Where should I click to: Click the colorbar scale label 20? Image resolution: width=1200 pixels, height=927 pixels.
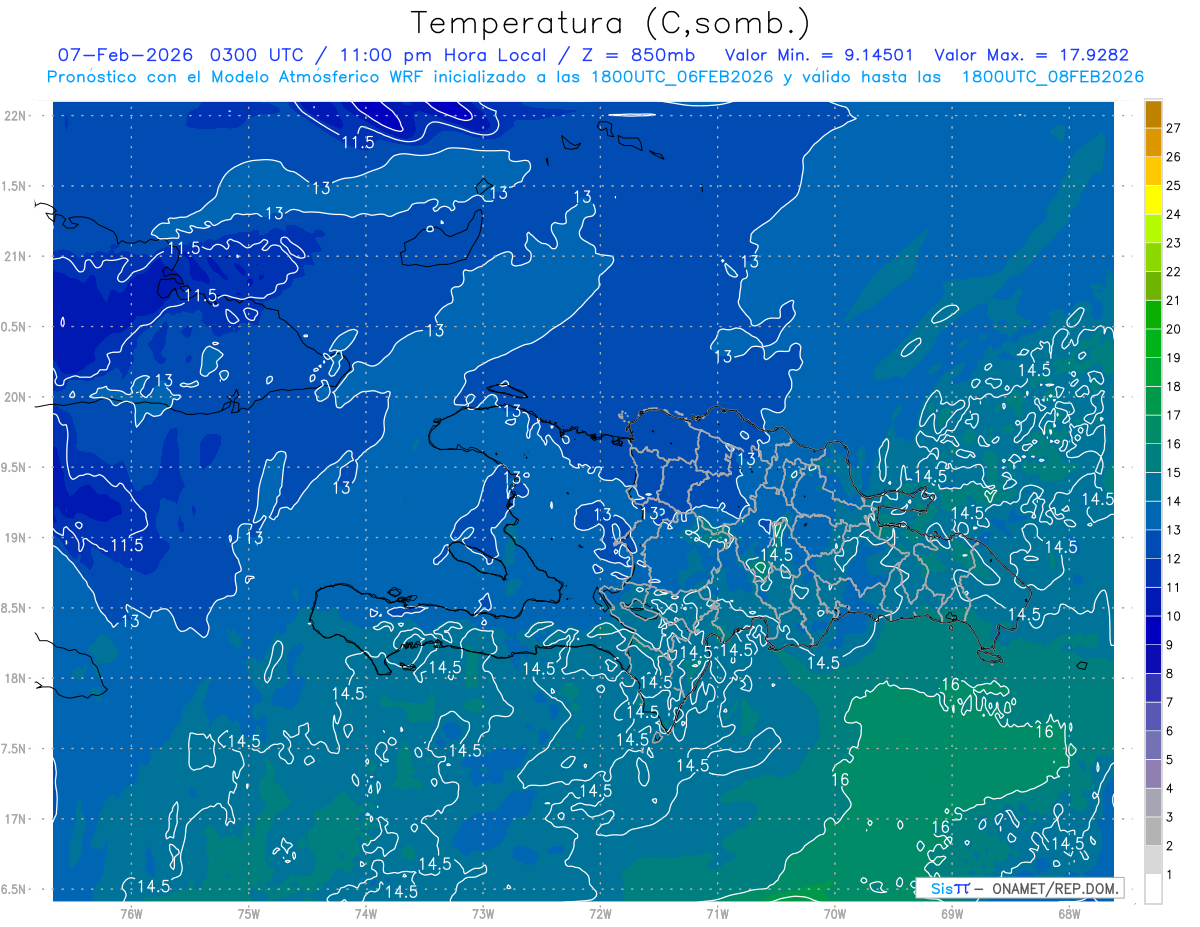tap(1174, 329)
